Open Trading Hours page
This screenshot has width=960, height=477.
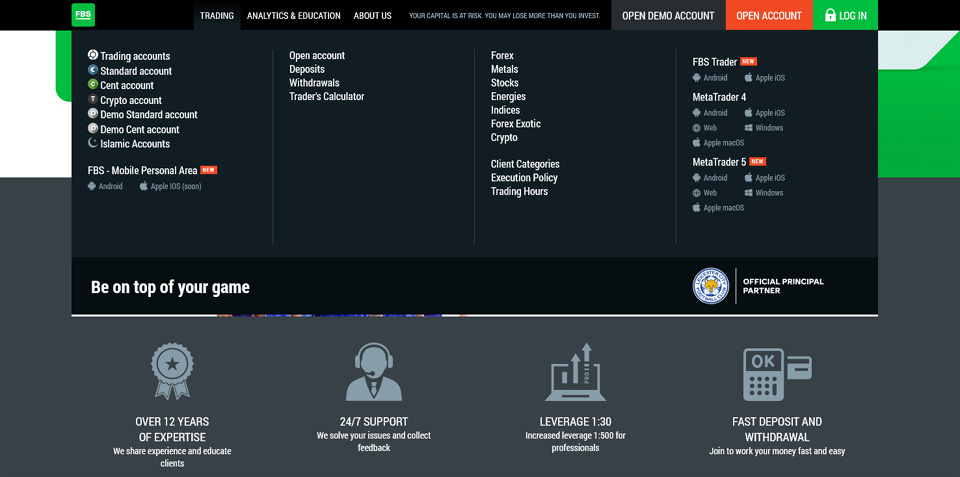519,192
